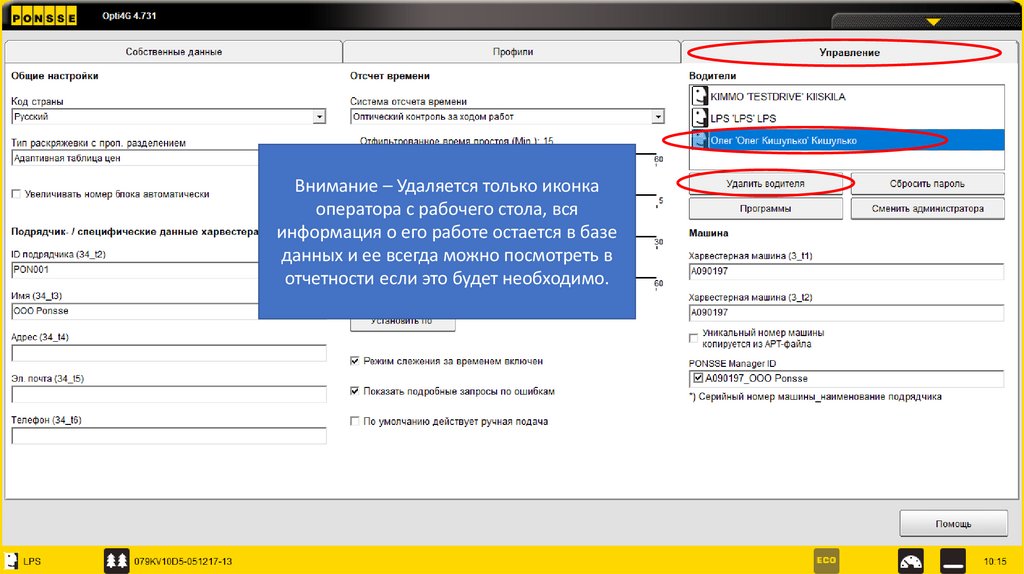Open the Программы button
This screenshot has height=574, width=1024.
(x=765, y=208)
